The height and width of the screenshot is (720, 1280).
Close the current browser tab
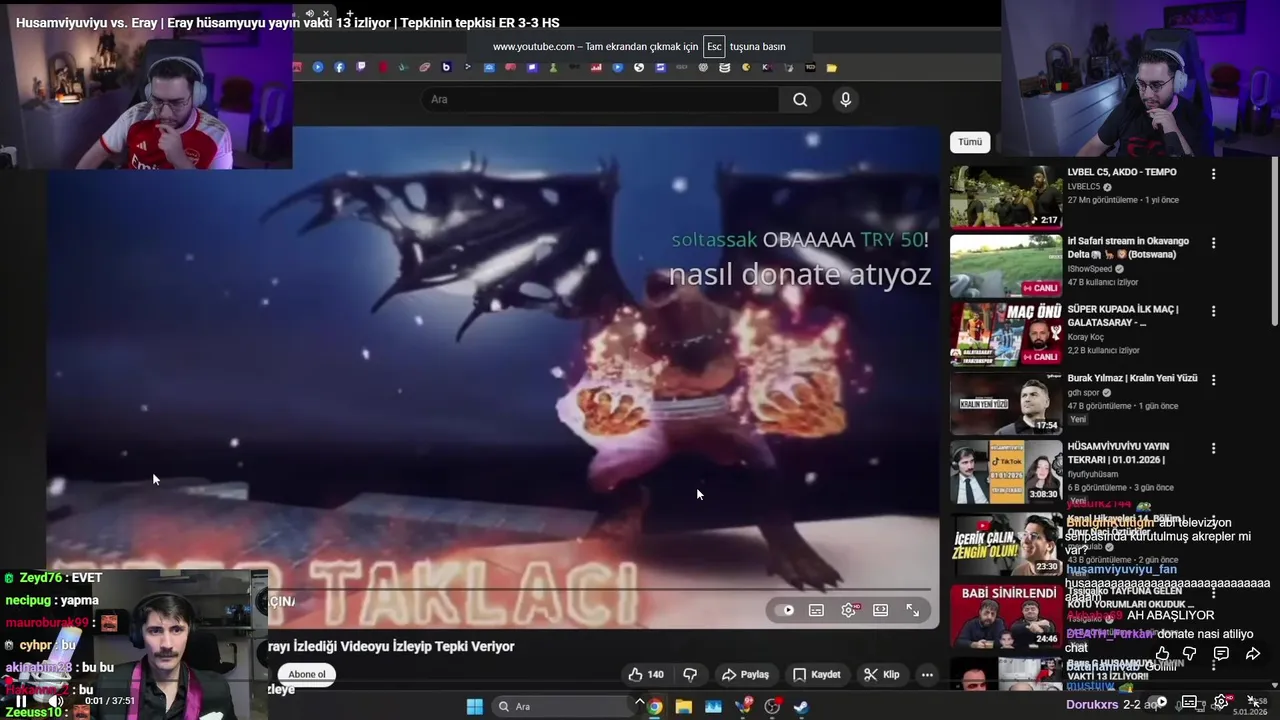tap(325, 13)
